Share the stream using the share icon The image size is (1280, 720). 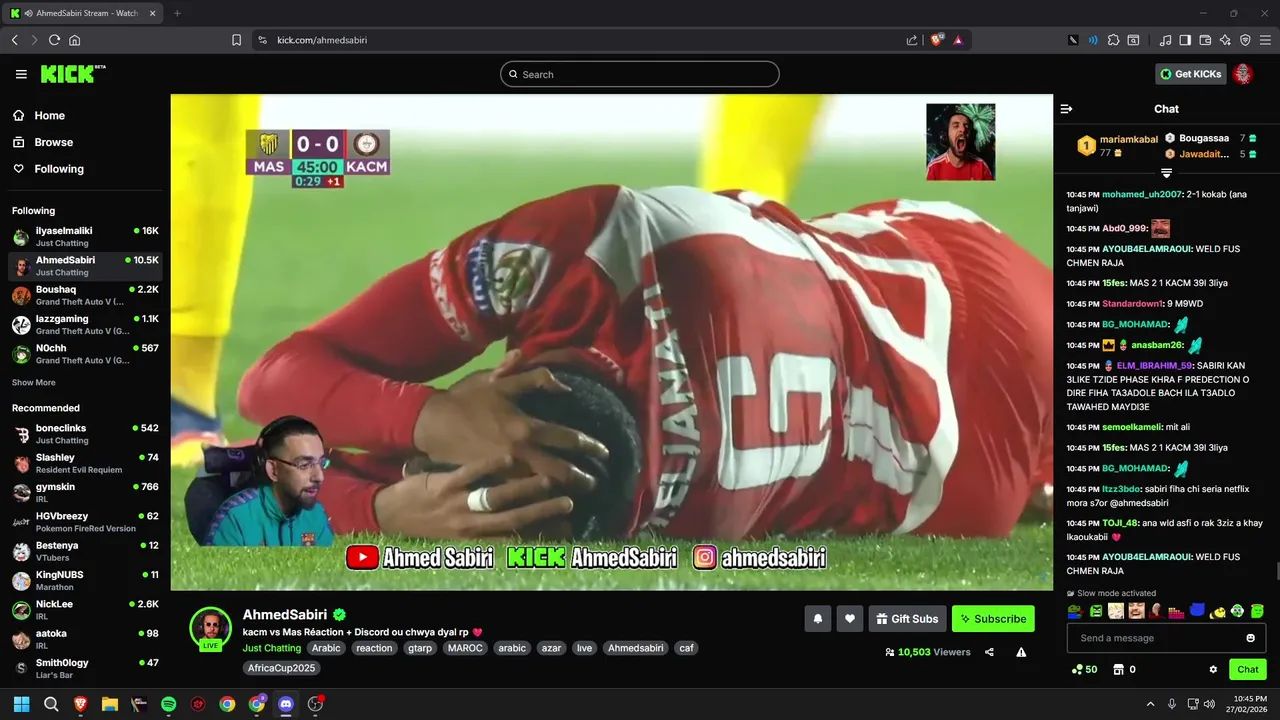989,652
